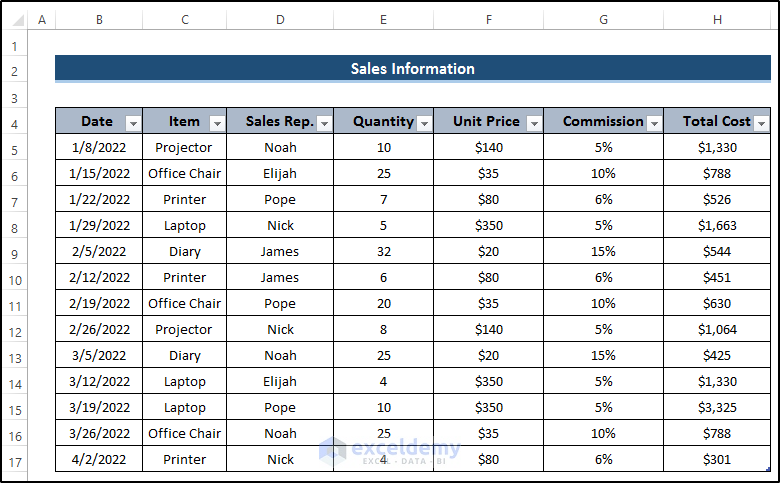
Task: Expand the Sales Rep. filter dropdown
Action: pyautogui.click(x=324, y=122)
